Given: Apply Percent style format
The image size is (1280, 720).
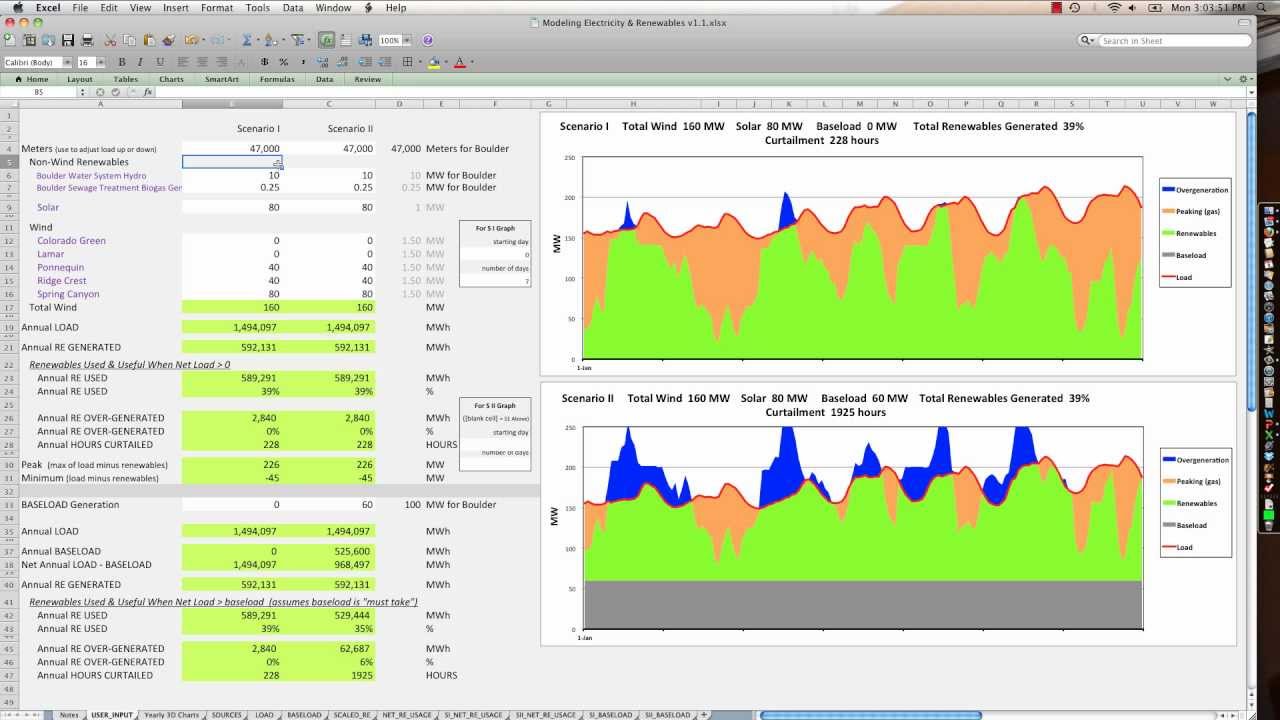Looking at the screenshot, I should tap(283, 62).
